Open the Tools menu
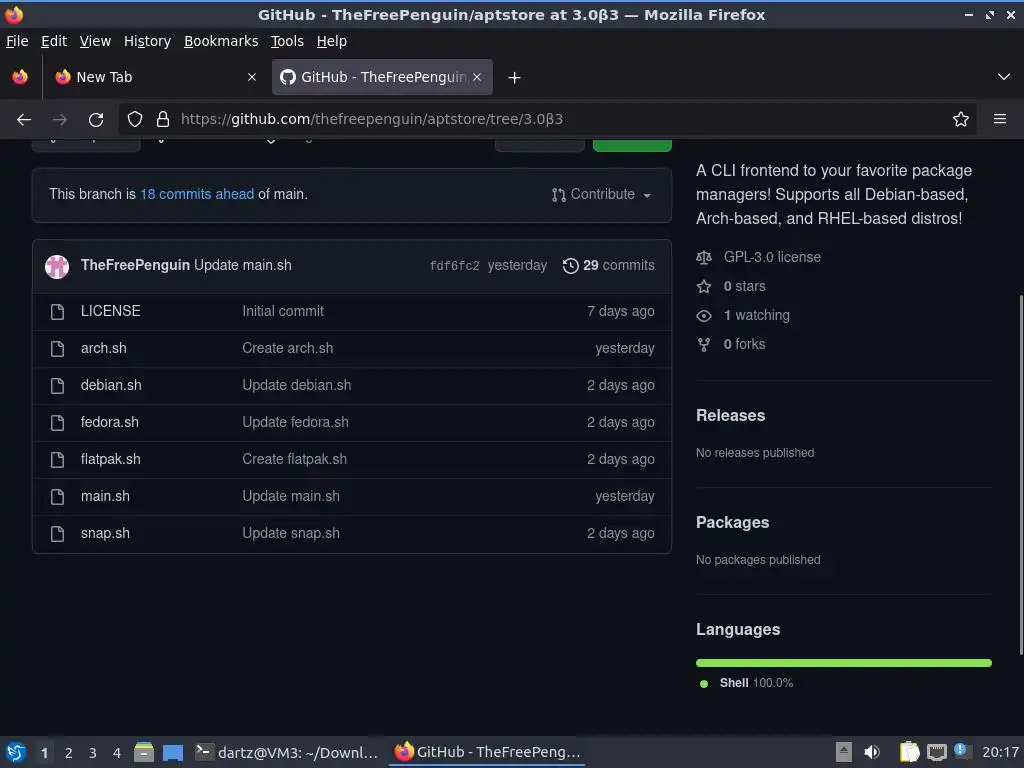1024x768 pixels. [x=287, y=41]
